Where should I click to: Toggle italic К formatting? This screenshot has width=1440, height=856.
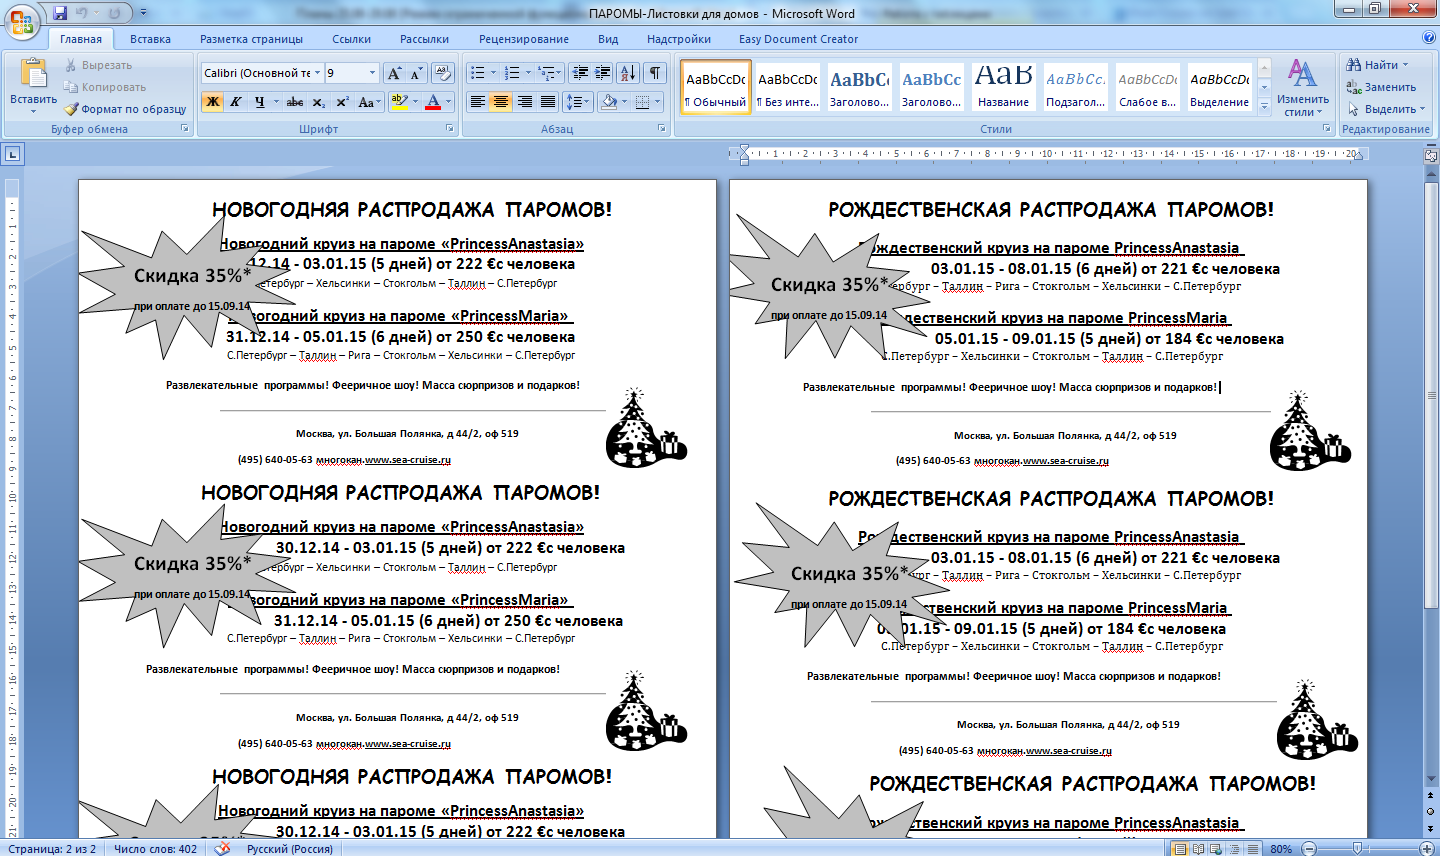[x=235, y=102]
